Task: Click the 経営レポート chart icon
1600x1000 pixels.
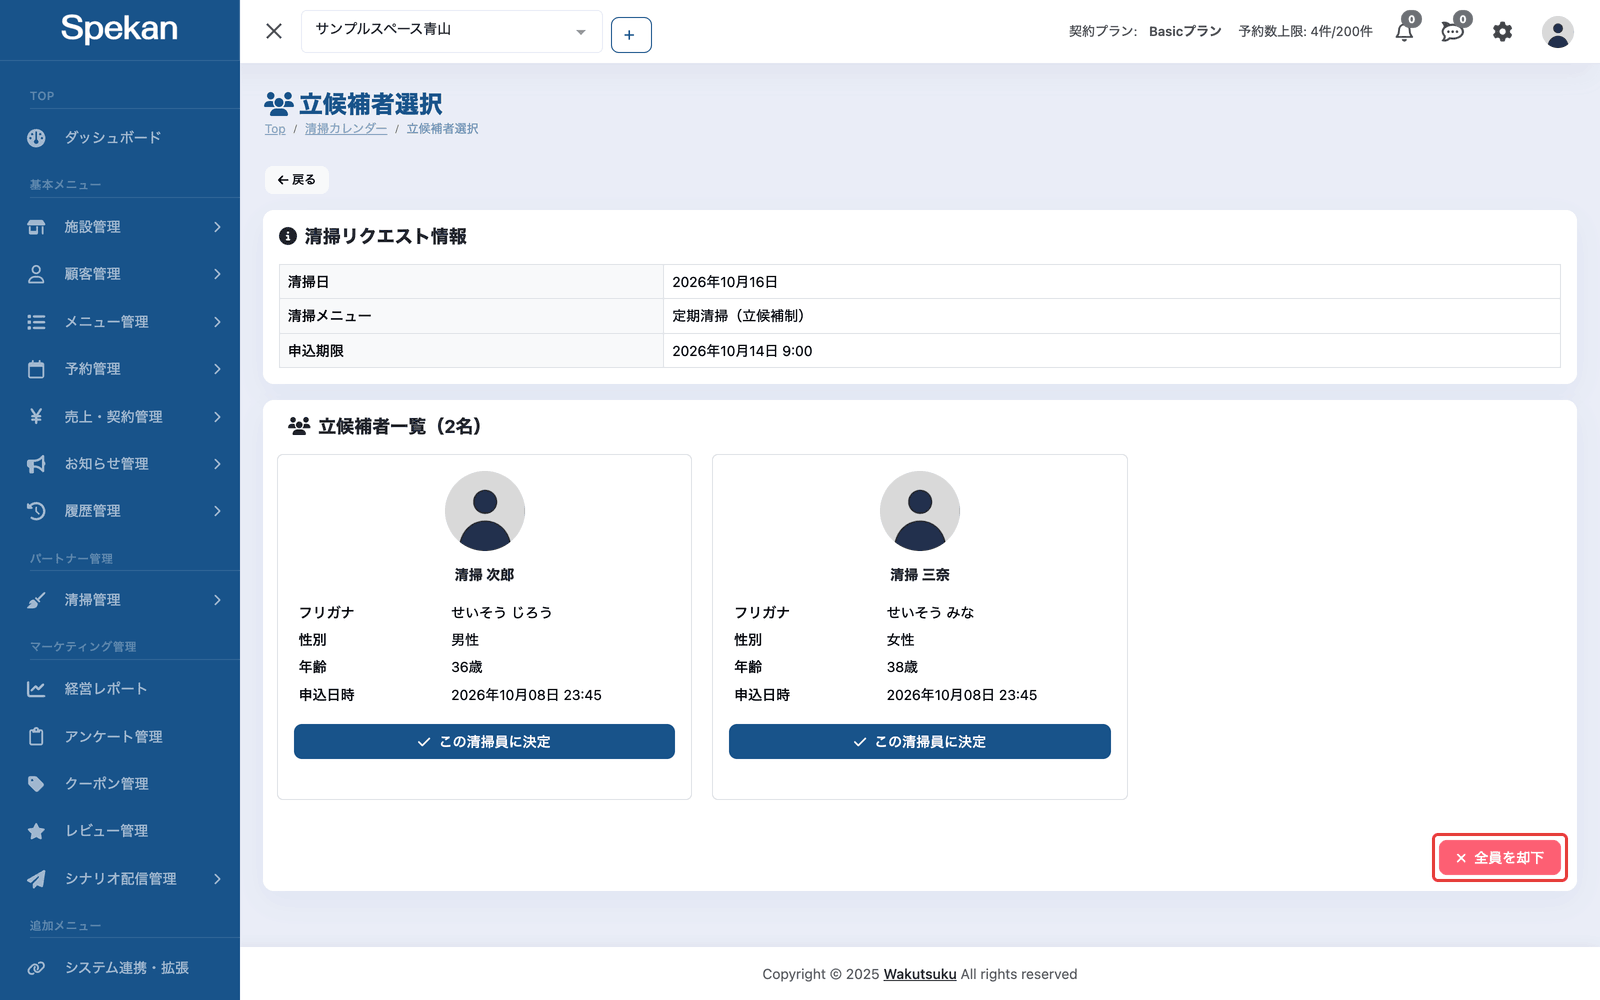Action: pos(36,689)
